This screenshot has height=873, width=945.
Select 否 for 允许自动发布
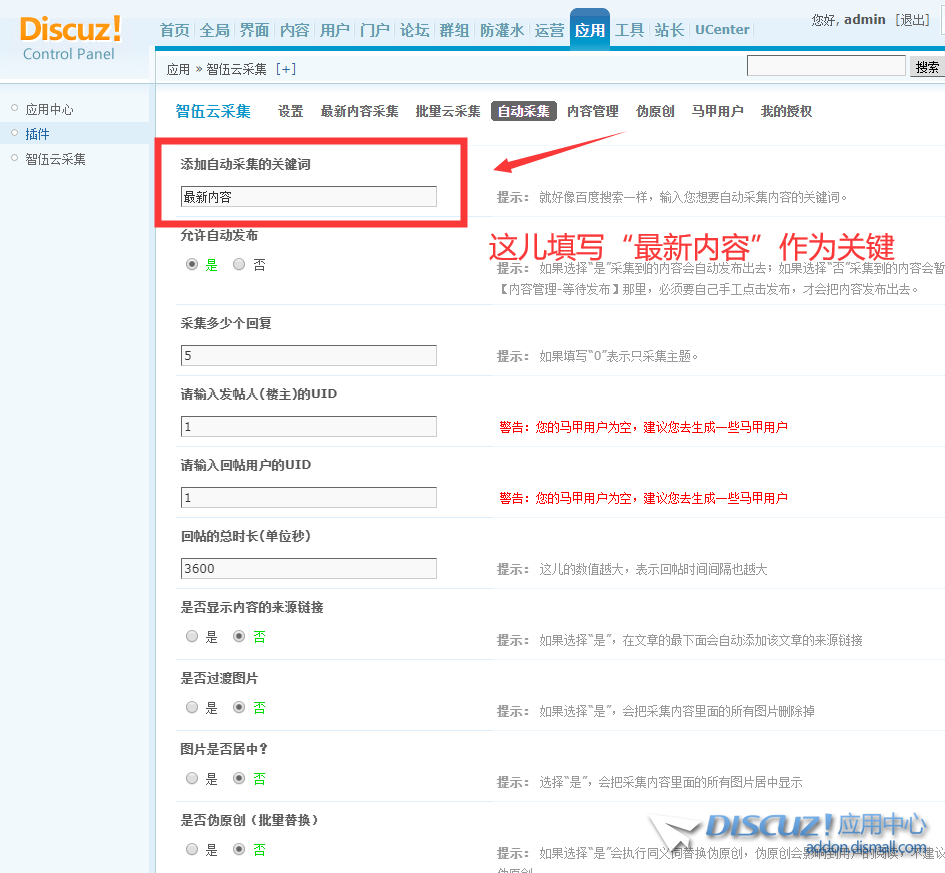(239, 264)
